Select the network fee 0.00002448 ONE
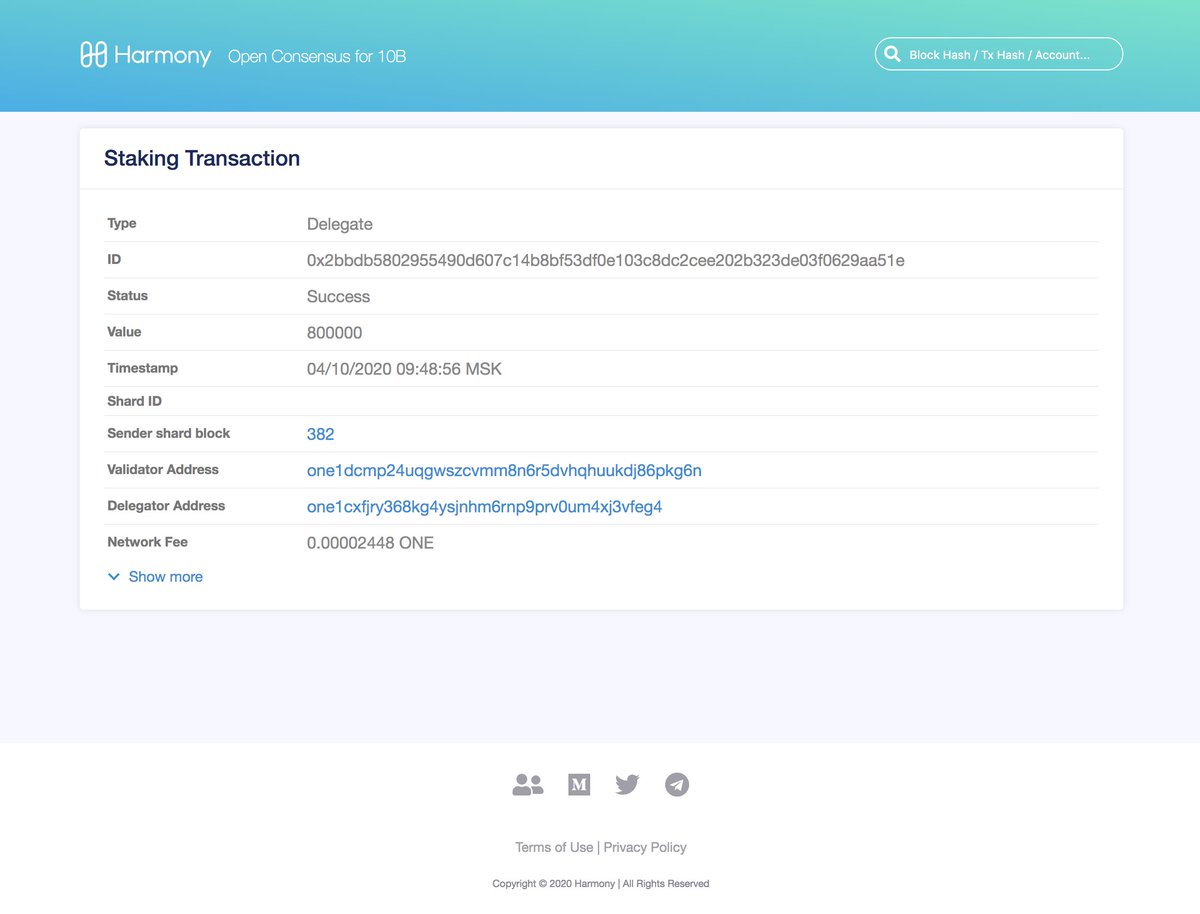1200x914 pixels. 370,543
